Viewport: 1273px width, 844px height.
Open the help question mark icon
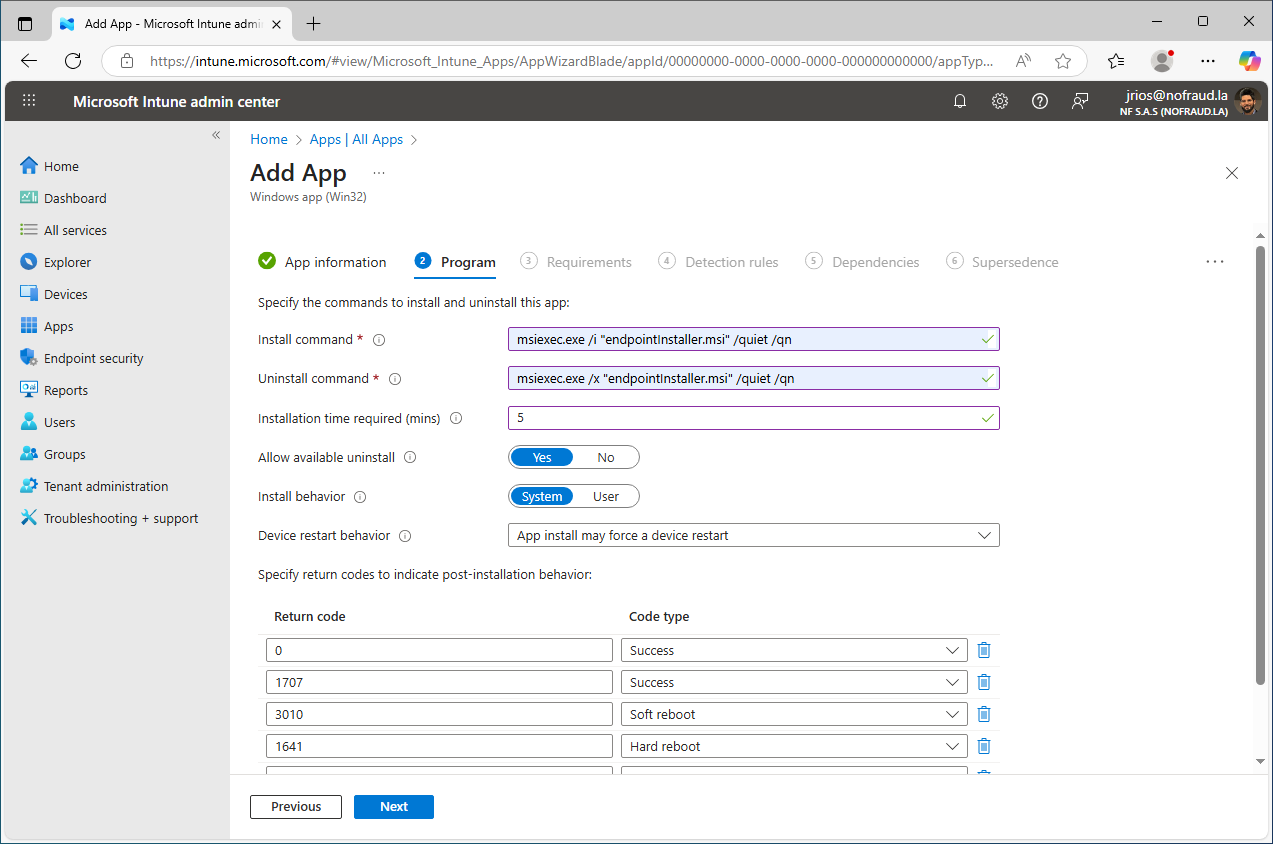pyautogui.click(x=1040, y=101)
